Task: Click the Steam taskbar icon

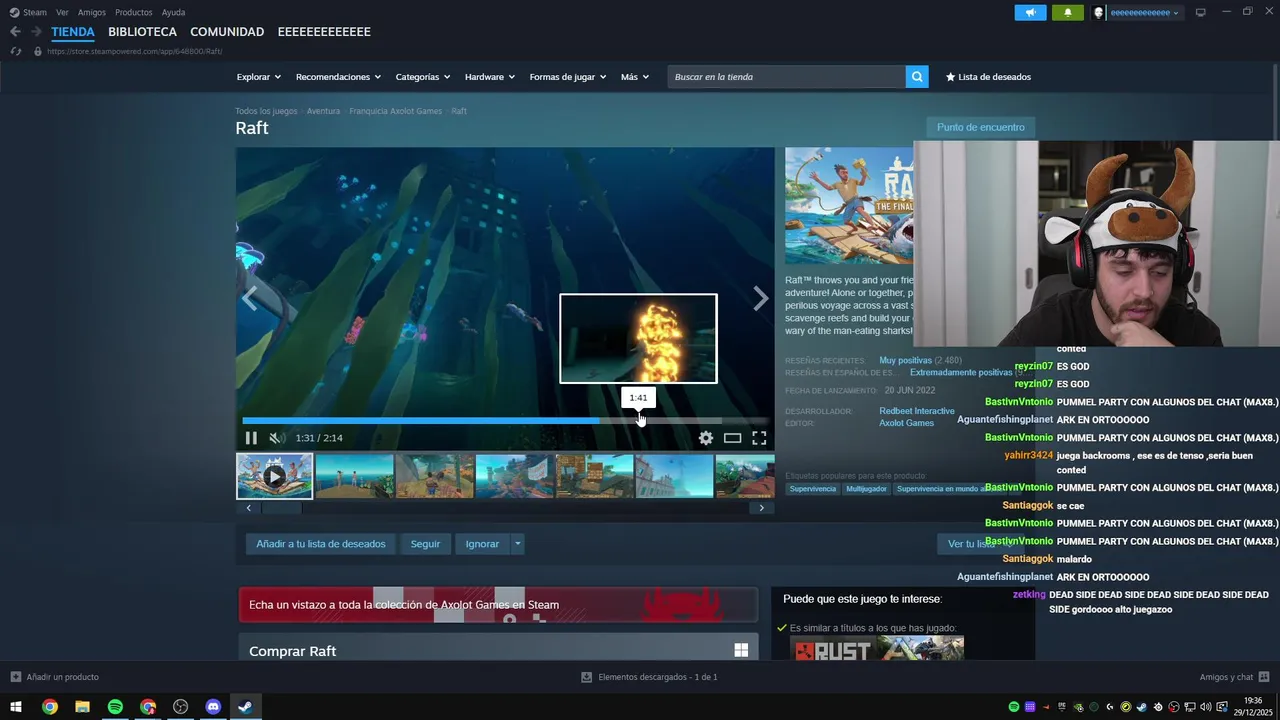Action: pos(245,707)
